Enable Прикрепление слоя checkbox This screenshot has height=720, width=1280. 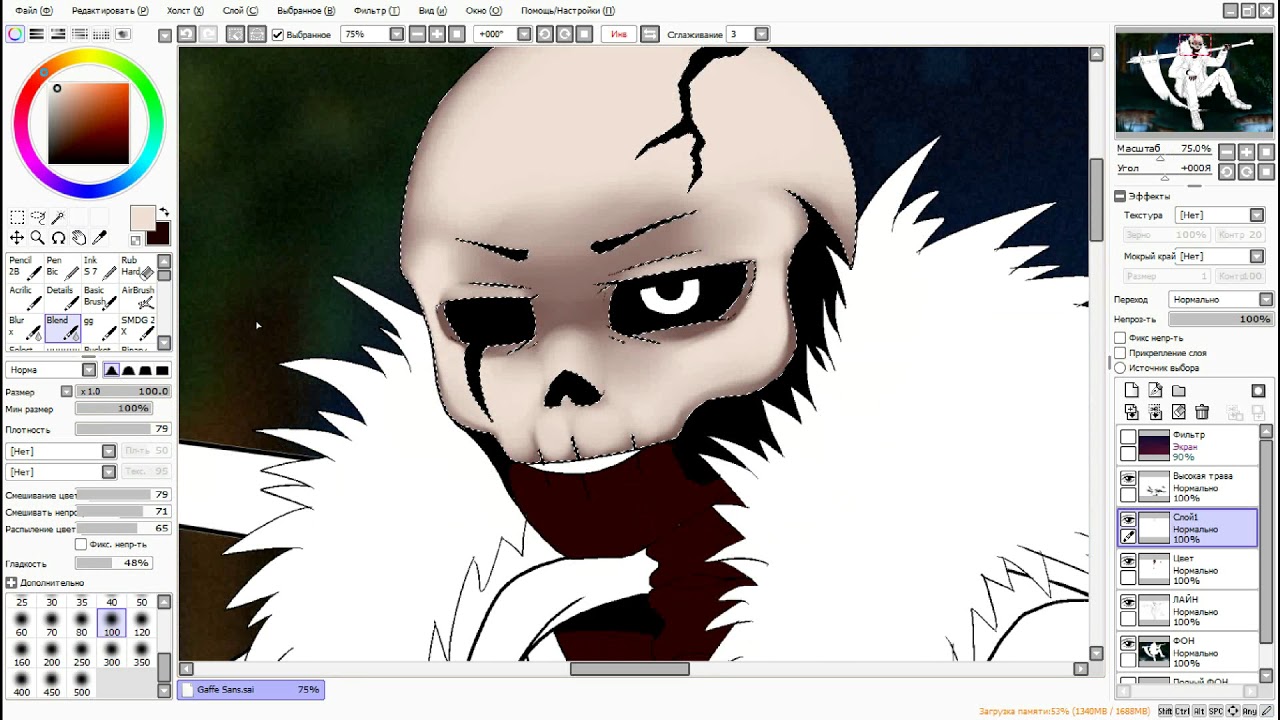(1120, 353)
